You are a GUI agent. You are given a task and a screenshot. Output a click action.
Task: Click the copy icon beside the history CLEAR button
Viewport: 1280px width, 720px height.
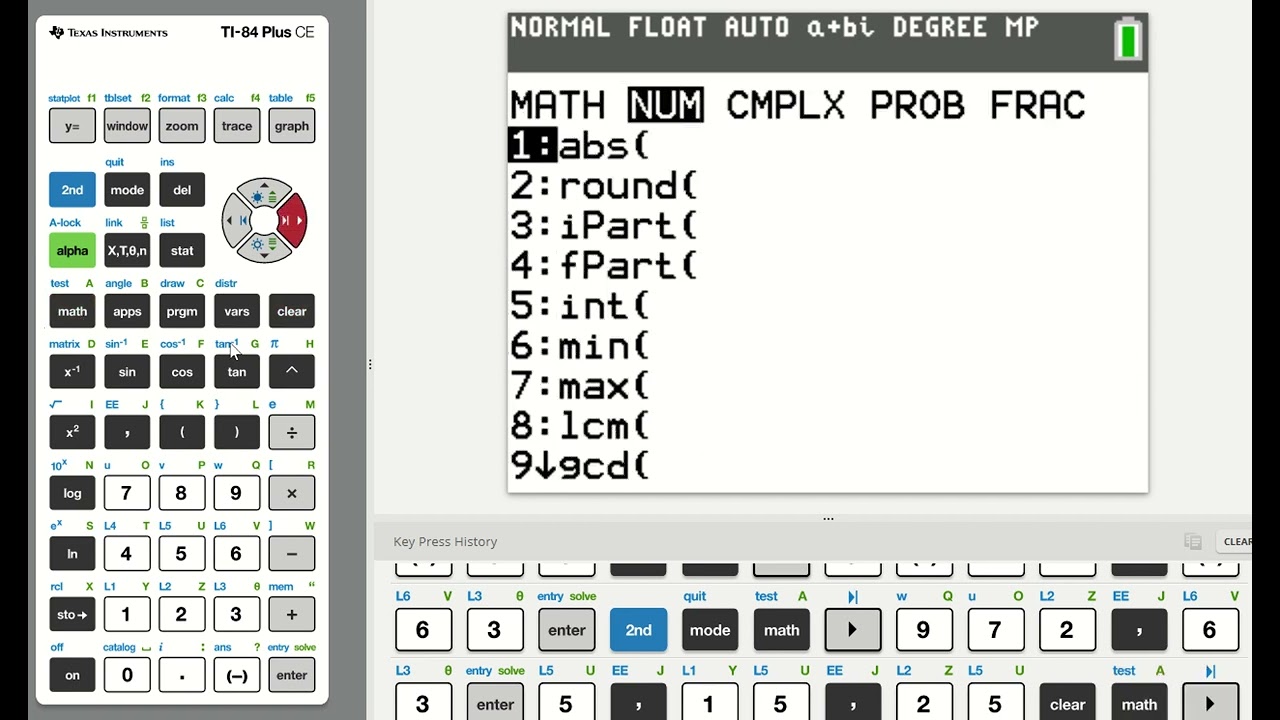click(1193, 541)
